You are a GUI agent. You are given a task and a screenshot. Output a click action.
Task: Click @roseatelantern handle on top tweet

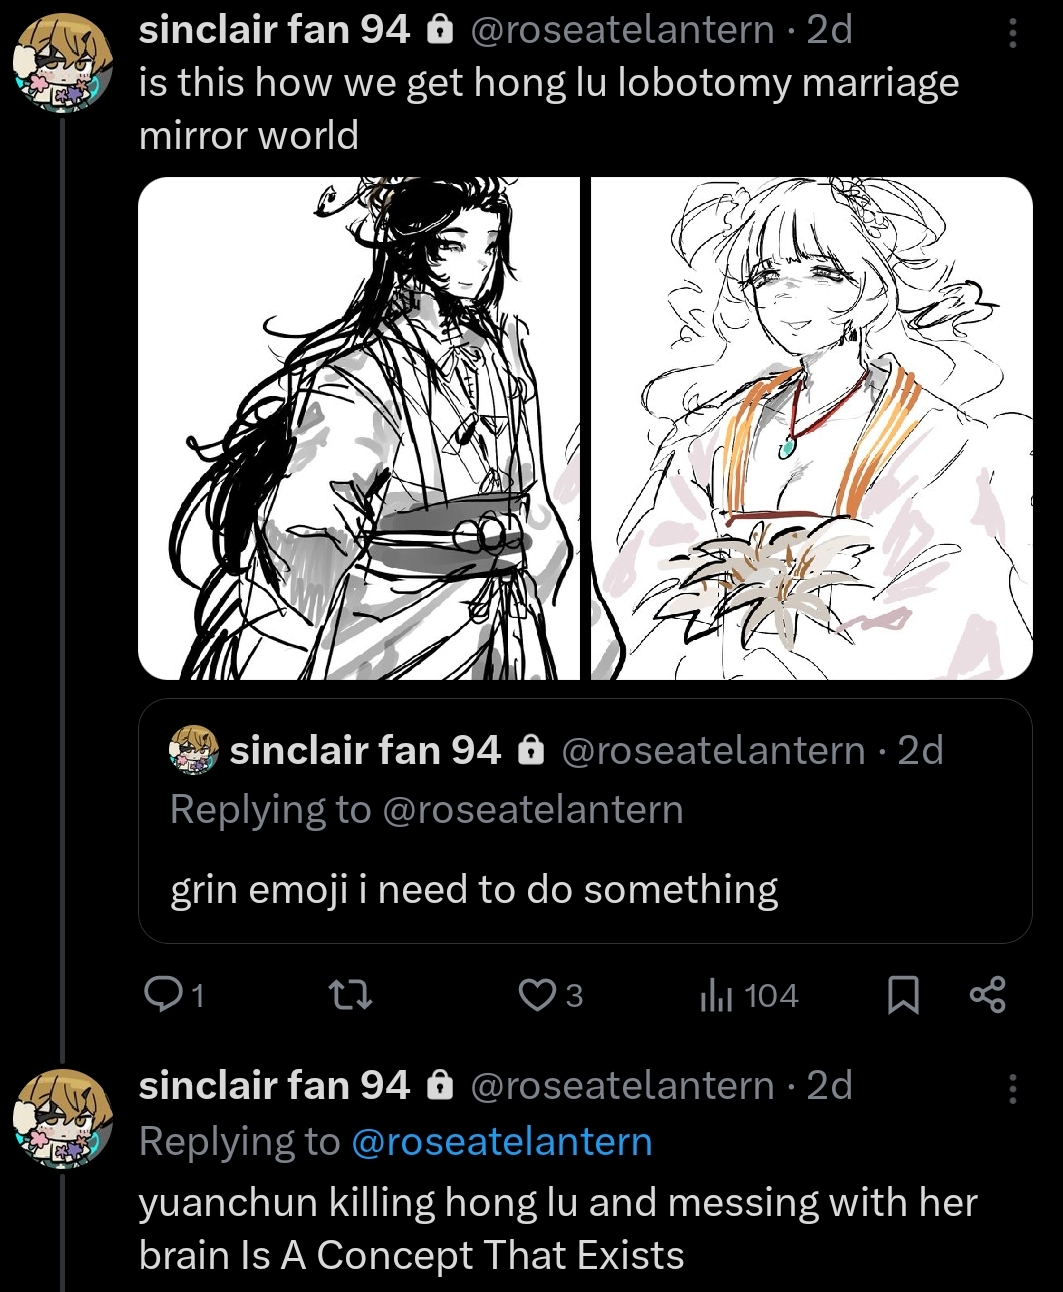click(x=621, y=30)
